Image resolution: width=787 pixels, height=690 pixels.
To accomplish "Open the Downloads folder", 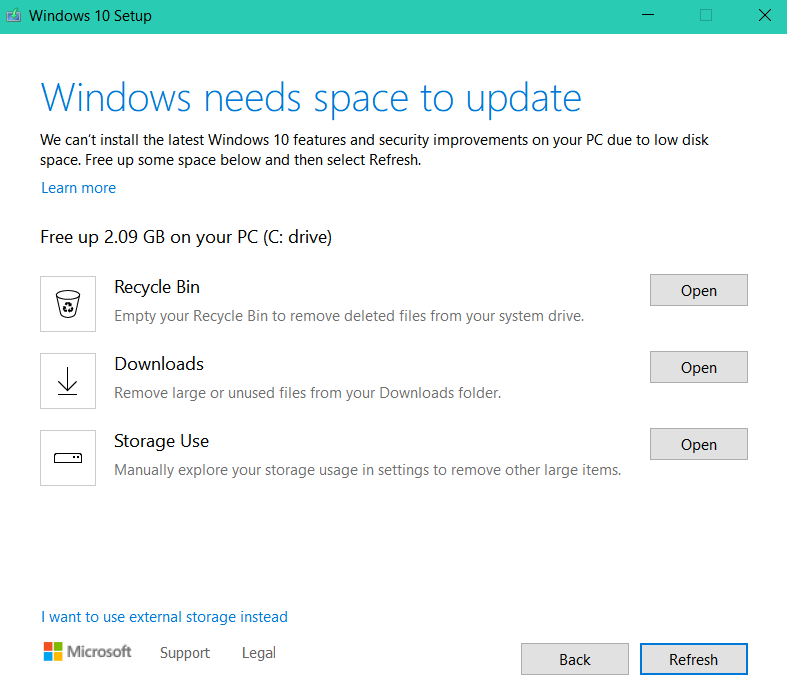I will pos(699,367).
